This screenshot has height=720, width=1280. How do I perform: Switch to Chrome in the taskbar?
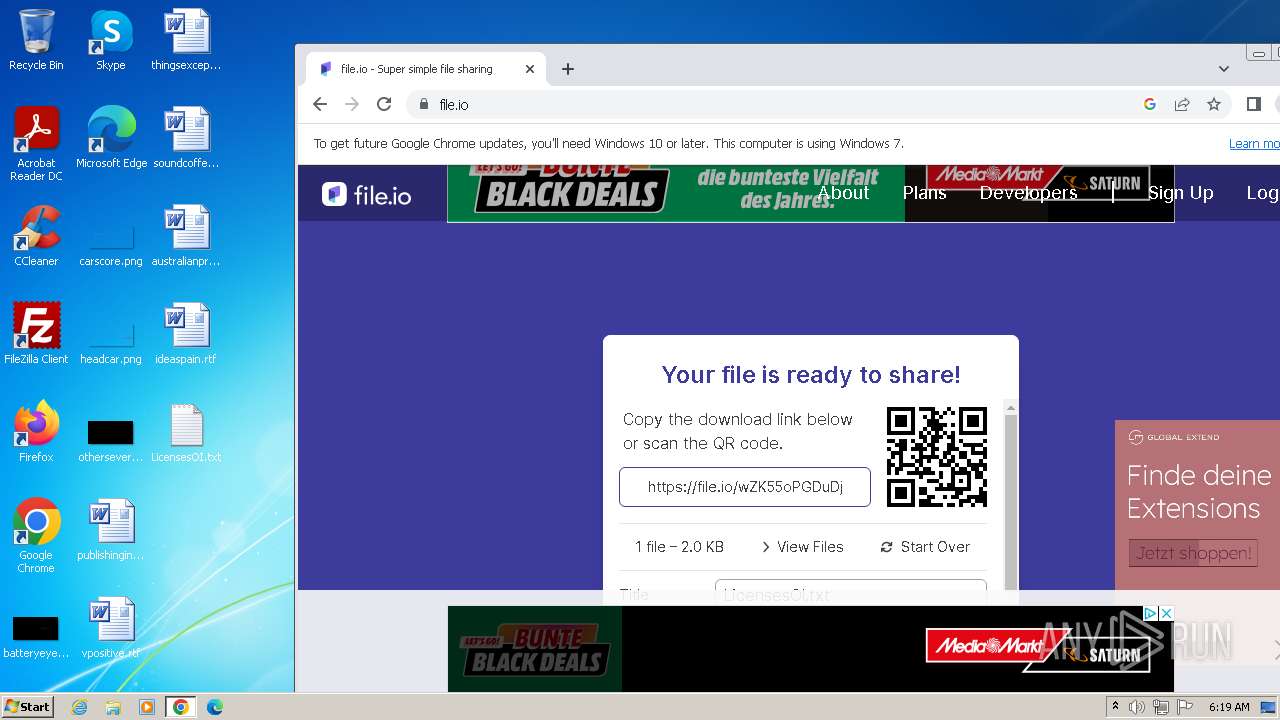[x=181, y=707]
